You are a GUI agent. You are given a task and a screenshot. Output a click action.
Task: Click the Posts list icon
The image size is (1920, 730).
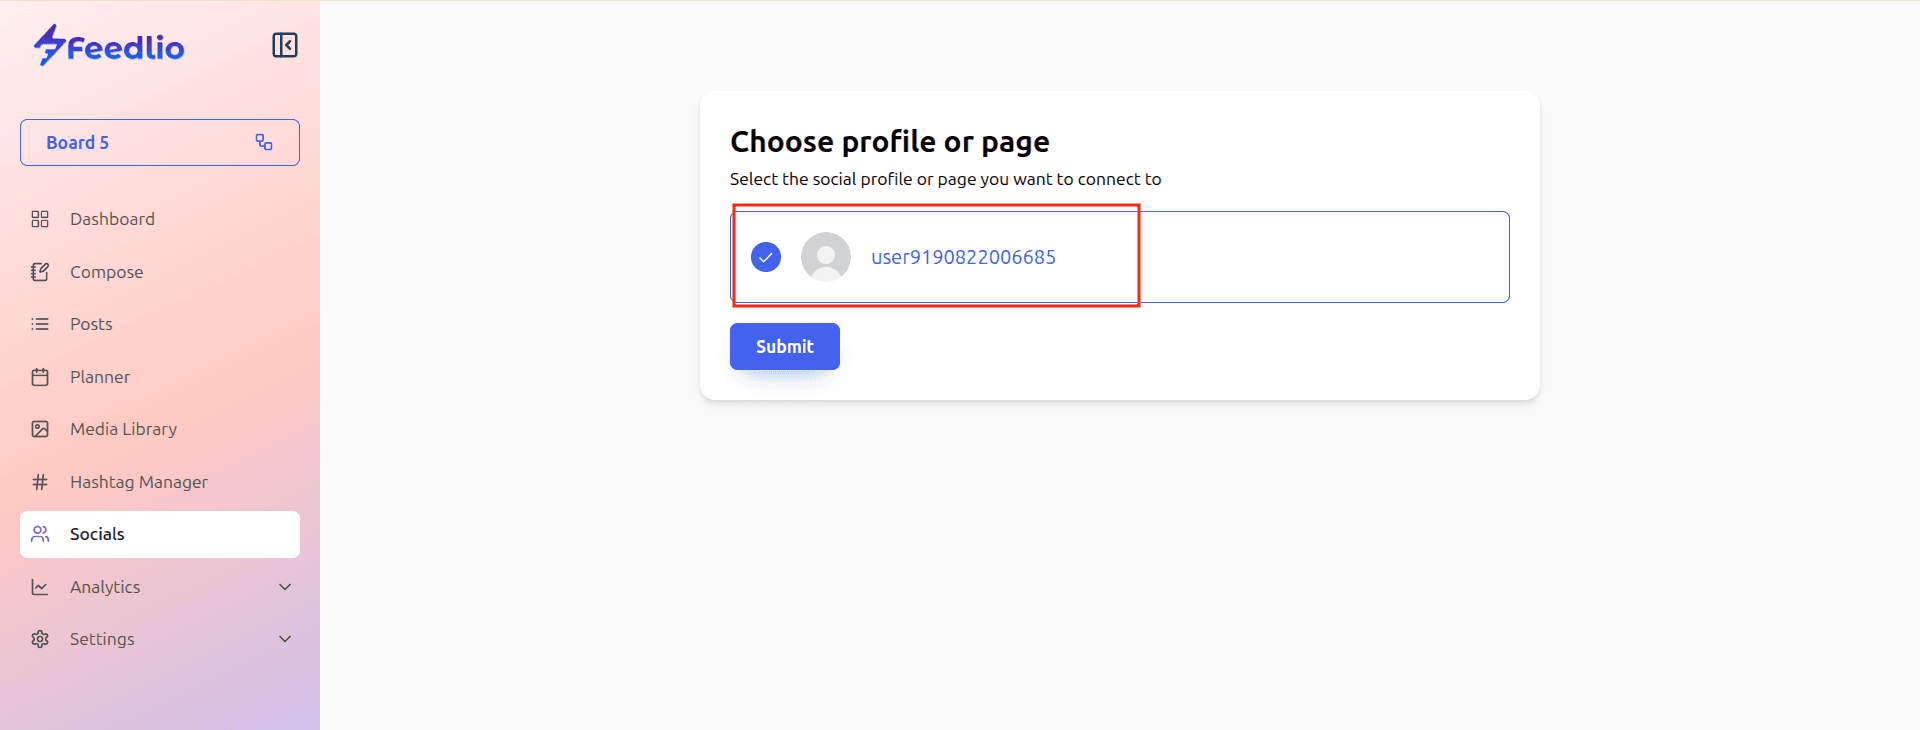tap(40, 324)
